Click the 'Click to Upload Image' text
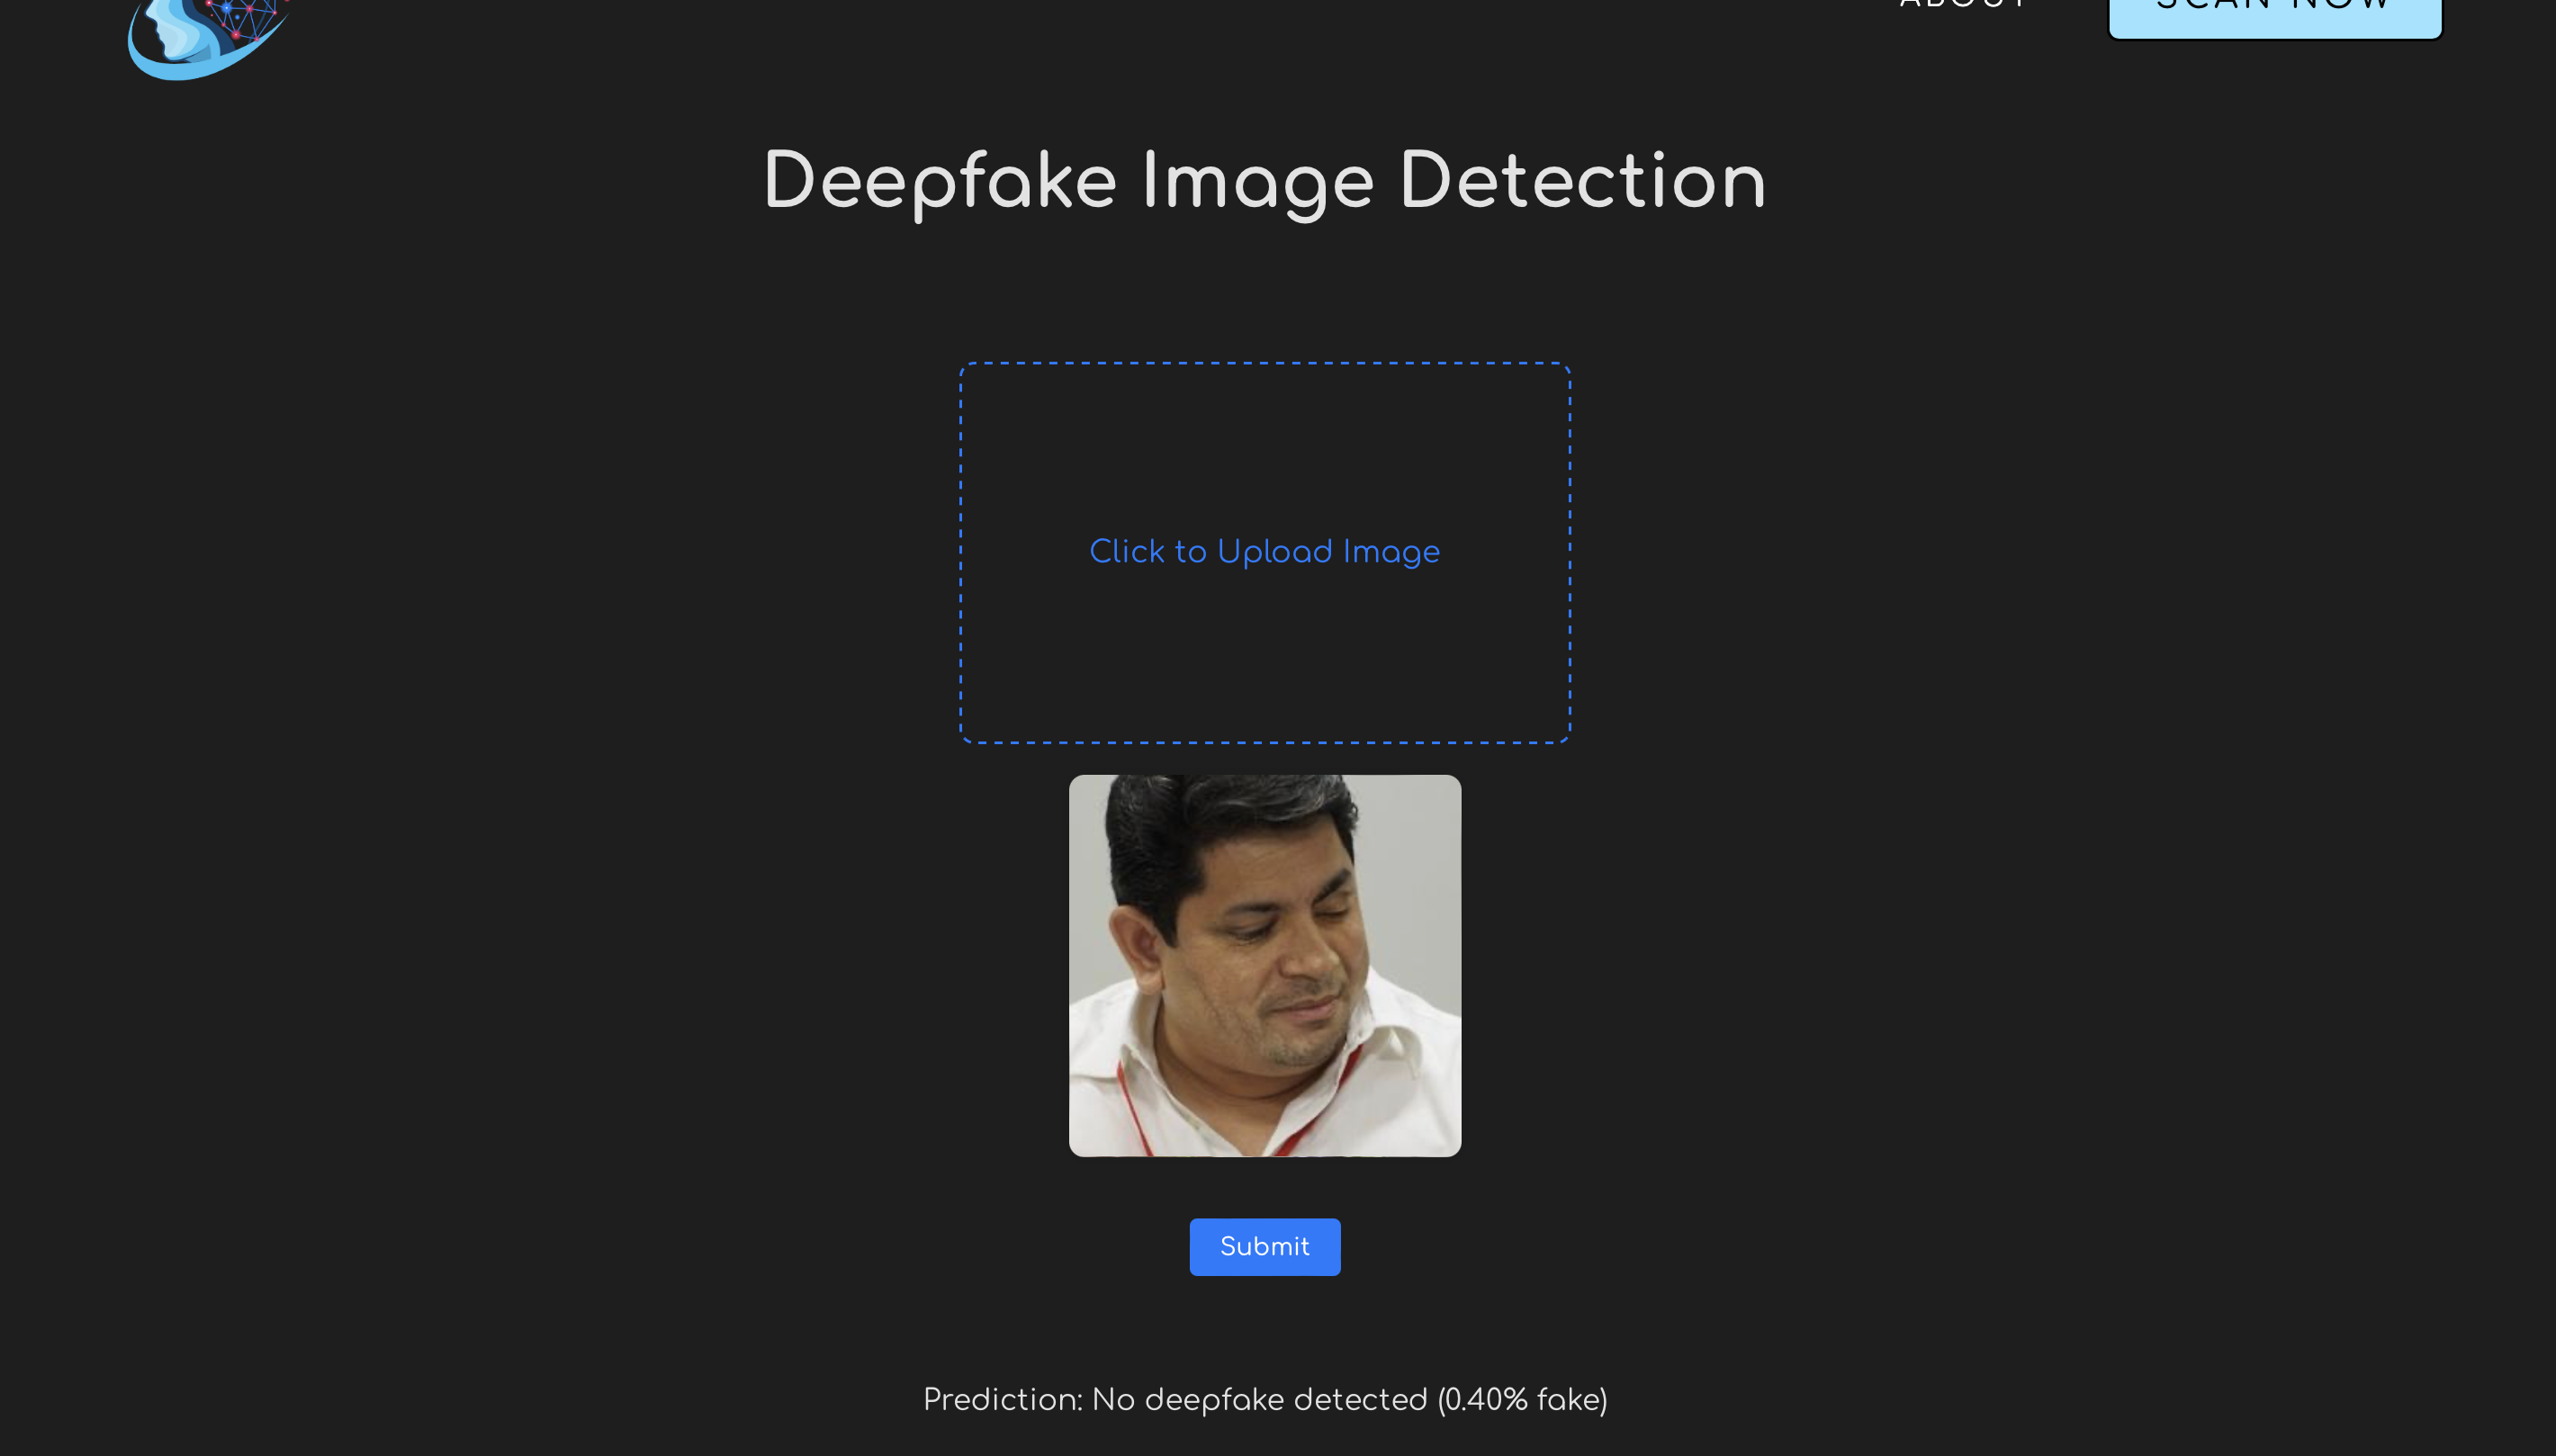Image resolution: width=2556 pixels, height=1456 pixels. (x=1264, y=552)
